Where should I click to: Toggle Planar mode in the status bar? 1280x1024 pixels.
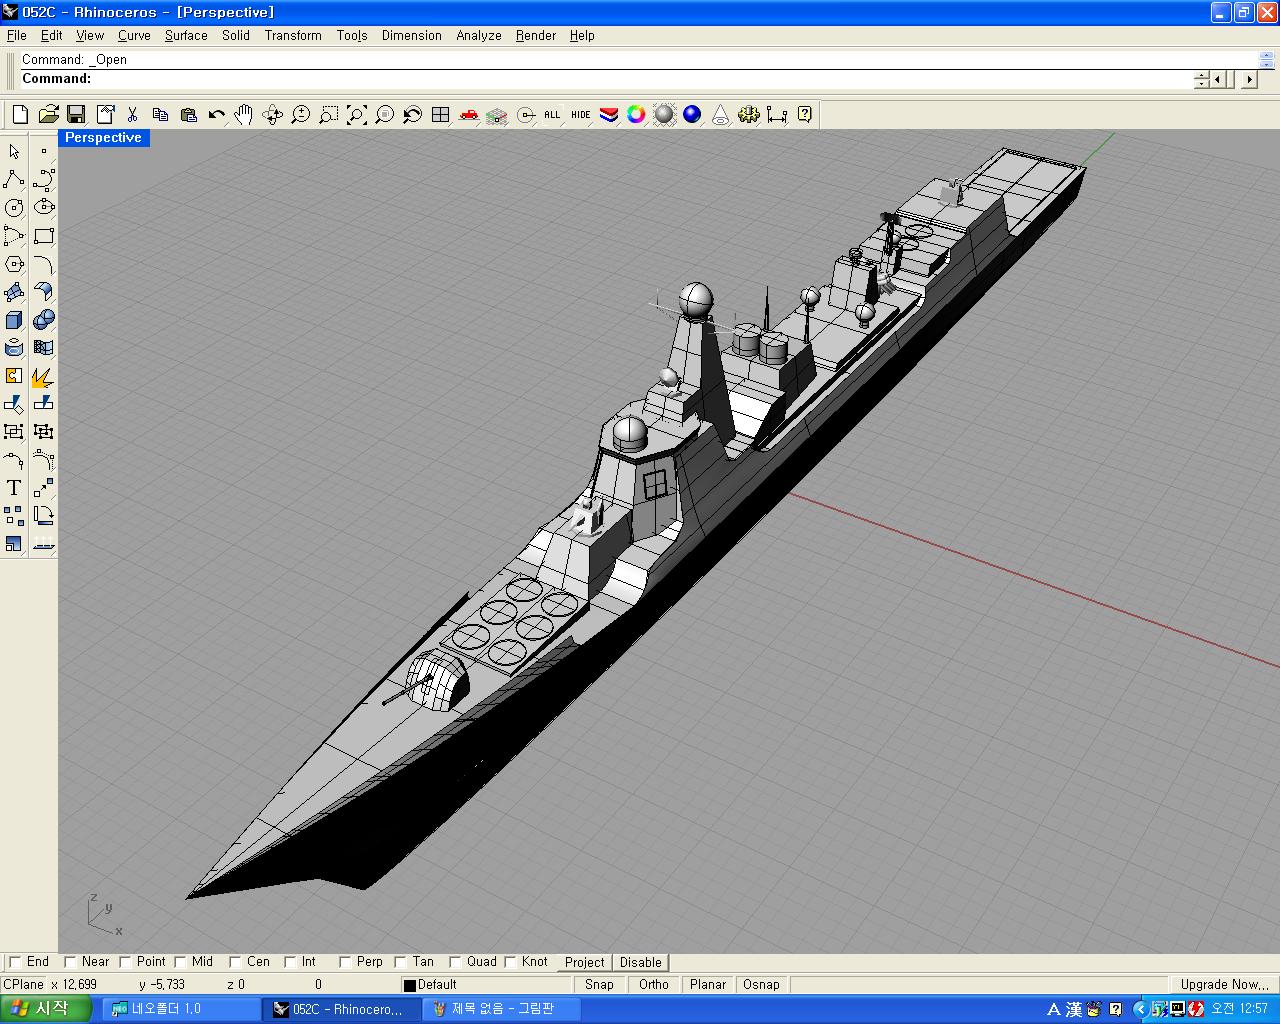(x=708, y=985)
